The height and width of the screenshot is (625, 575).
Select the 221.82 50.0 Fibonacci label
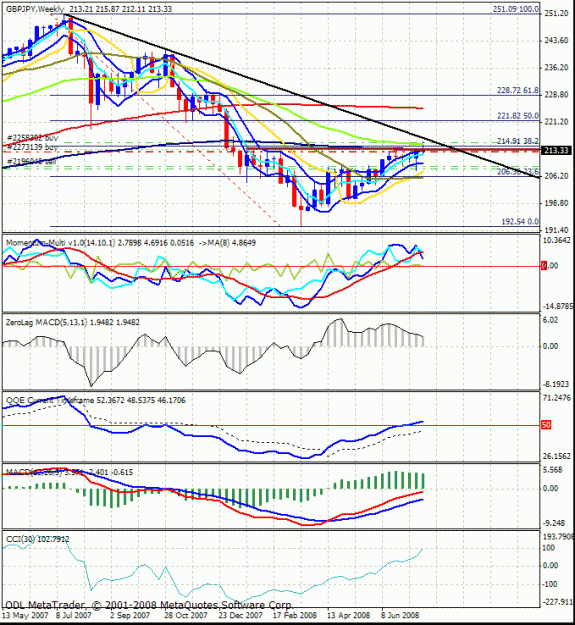coord(518,116)
